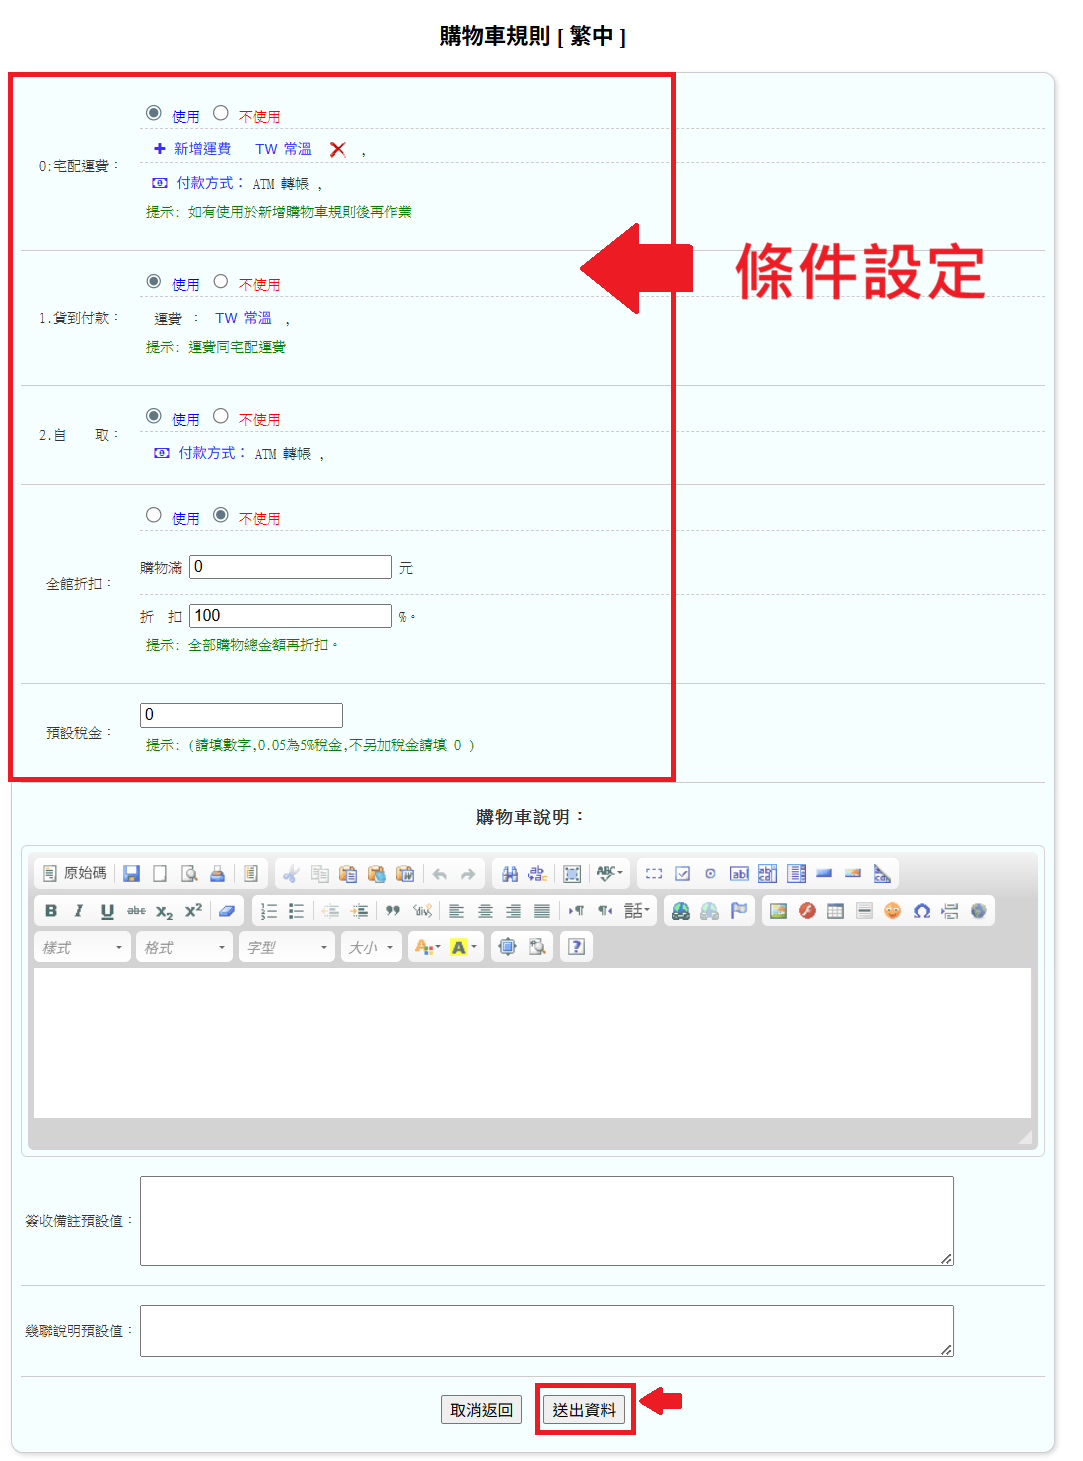Toggle bold formatting in the editor

coord(51,911)
